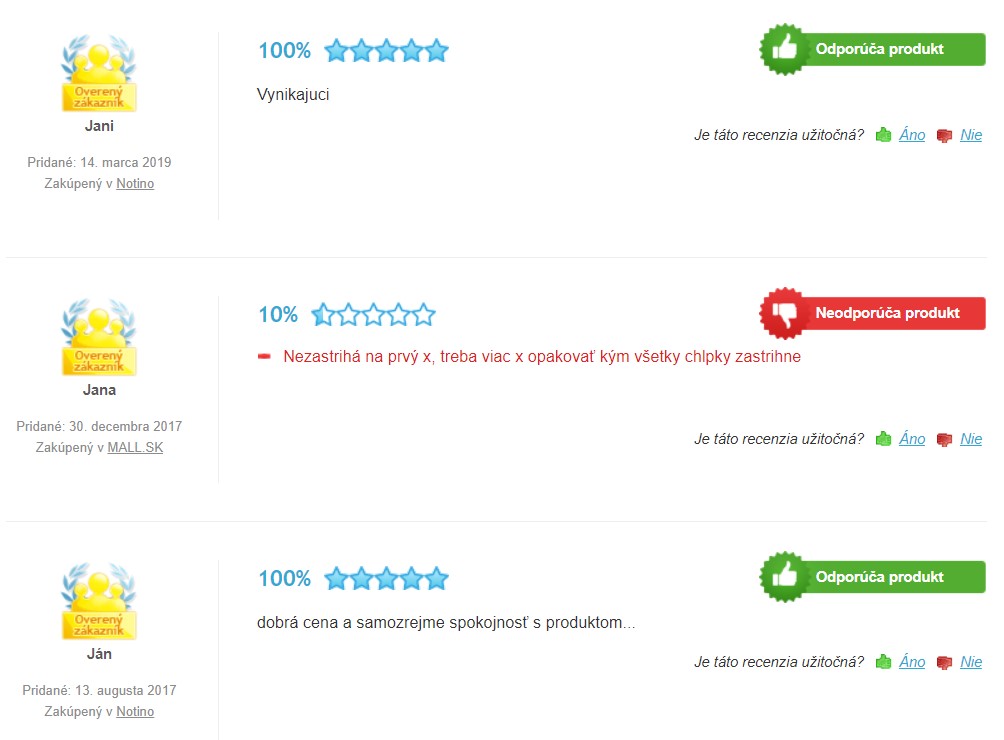Click green thumbs-up icon on Jana's review
Image resolution: width=1004 pixels, height=740 pixels.
(x=883, y=439)
